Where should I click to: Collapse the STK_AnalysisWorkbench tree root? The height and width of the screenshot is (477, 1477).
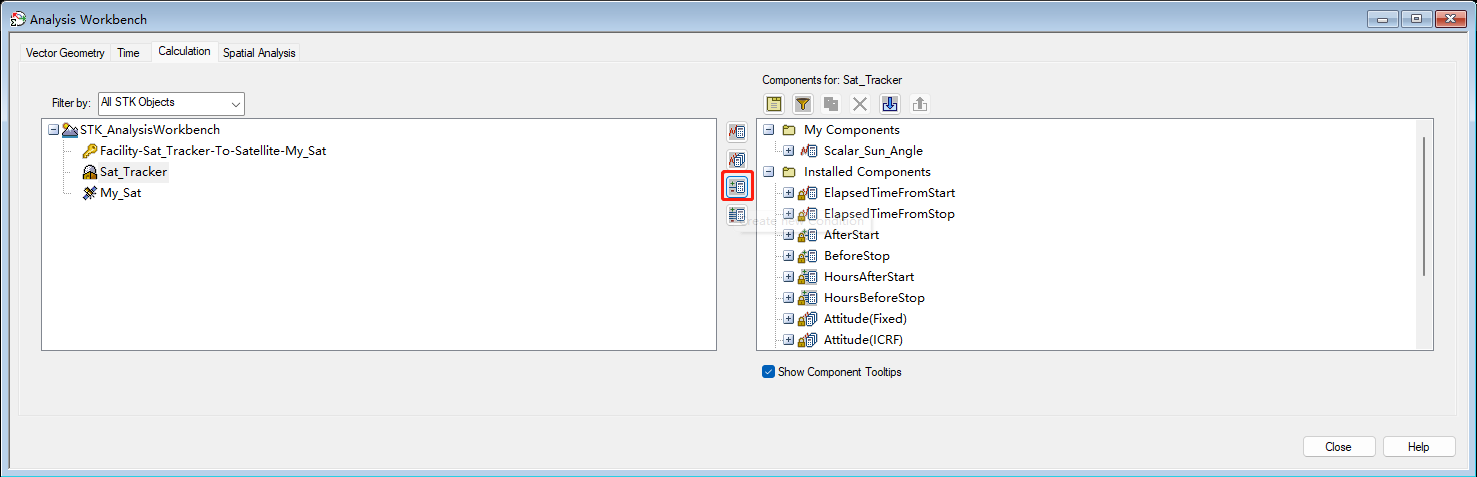(53, 130)
